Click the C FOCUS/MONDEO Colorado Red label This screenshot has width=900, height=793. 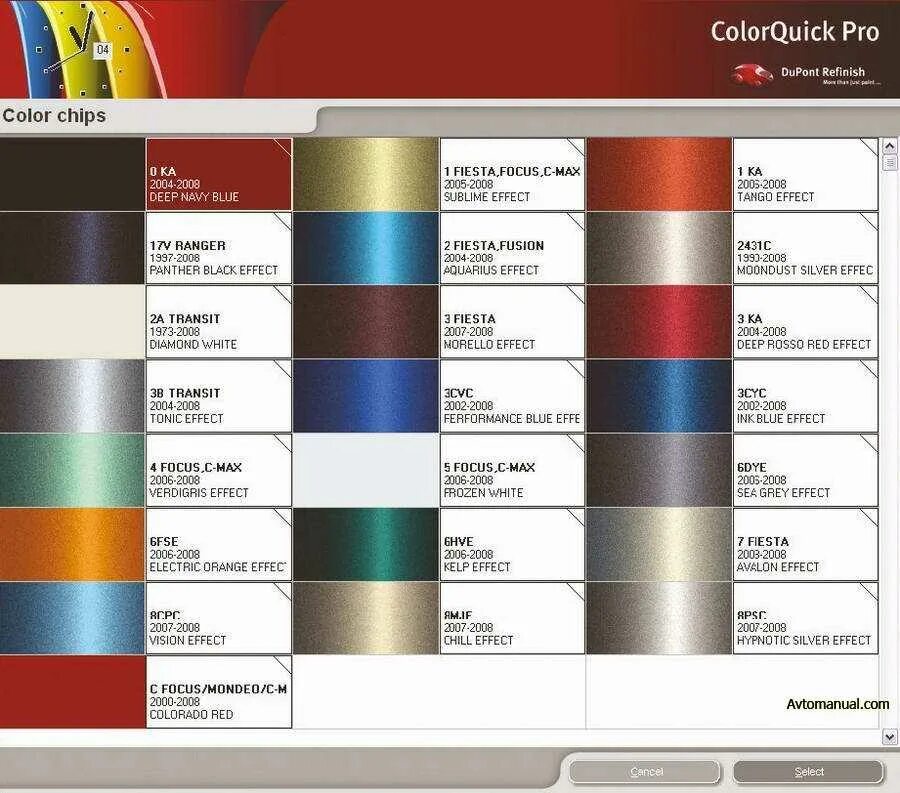pyautogui.click(x=219, y=692)
